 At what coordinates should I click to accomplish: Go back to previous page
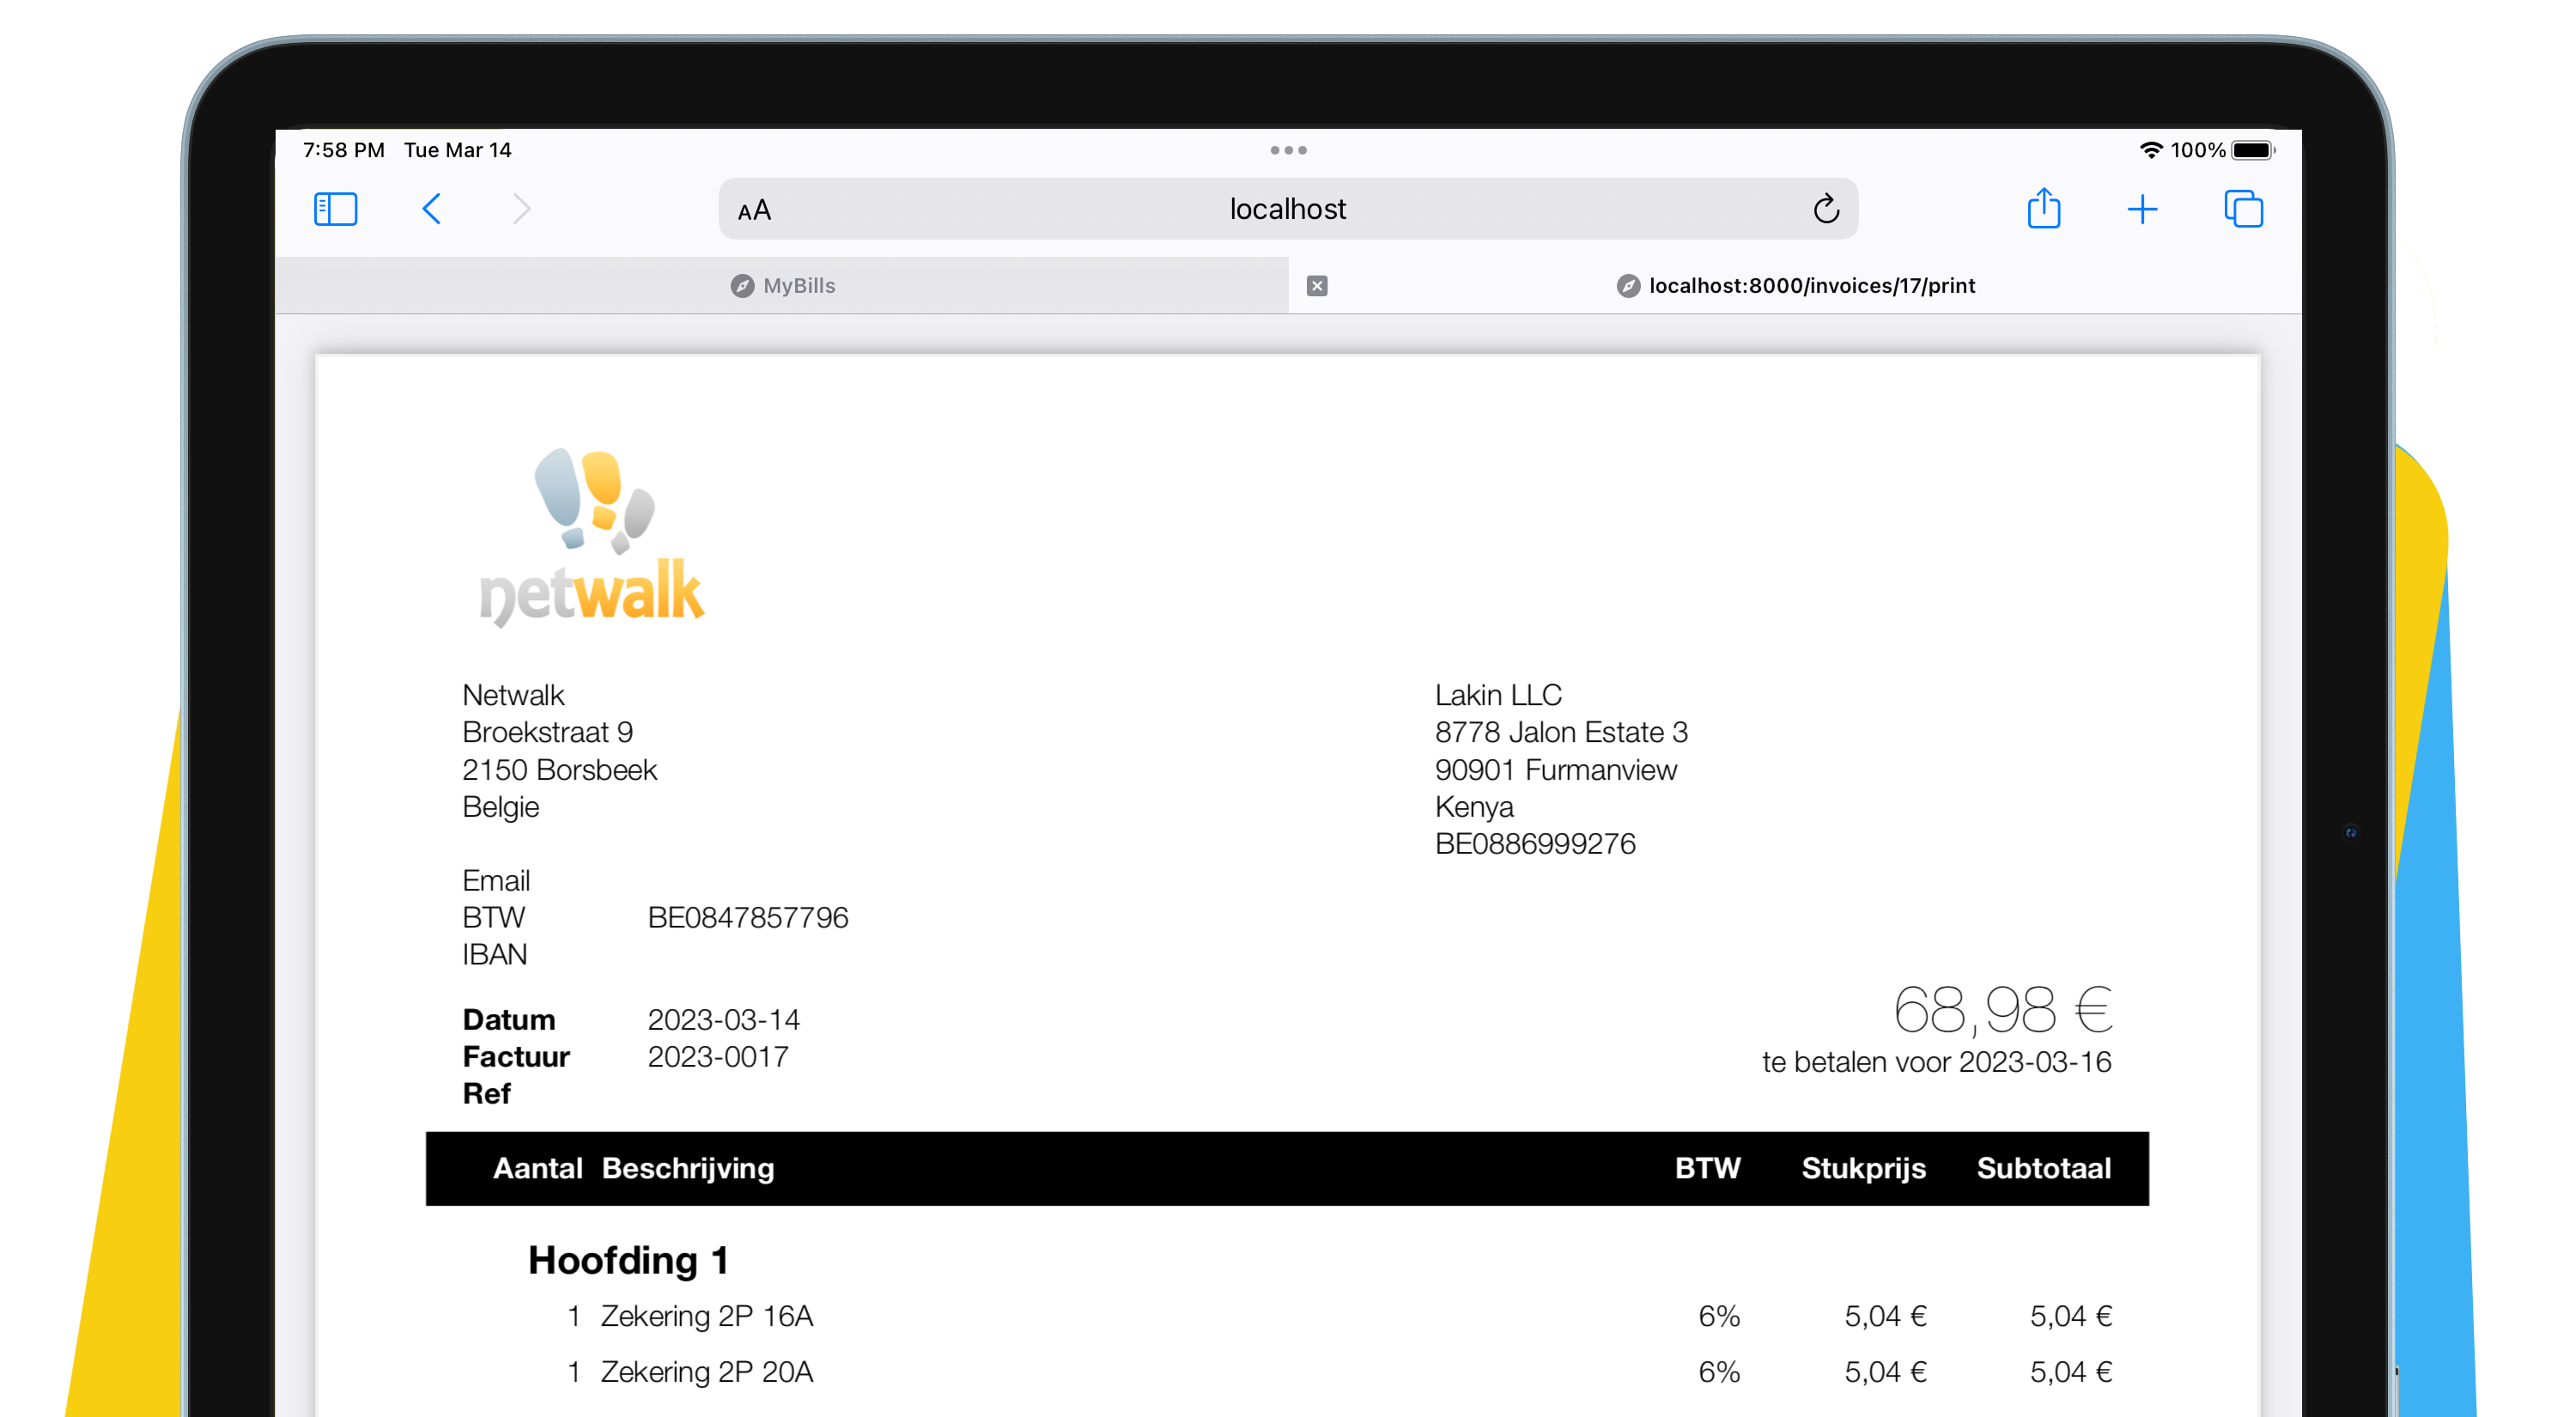432,209
